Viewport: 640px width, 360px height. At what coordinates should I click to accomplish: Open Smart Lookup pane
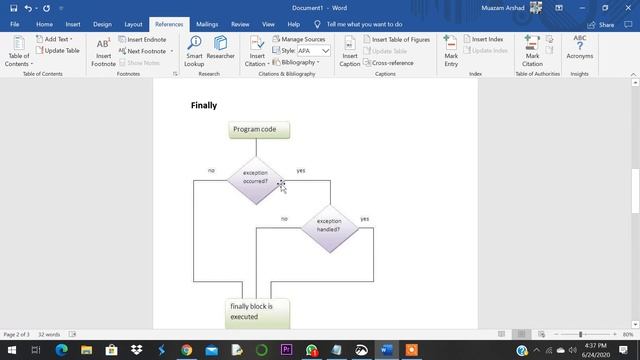(x=194, y=51)
